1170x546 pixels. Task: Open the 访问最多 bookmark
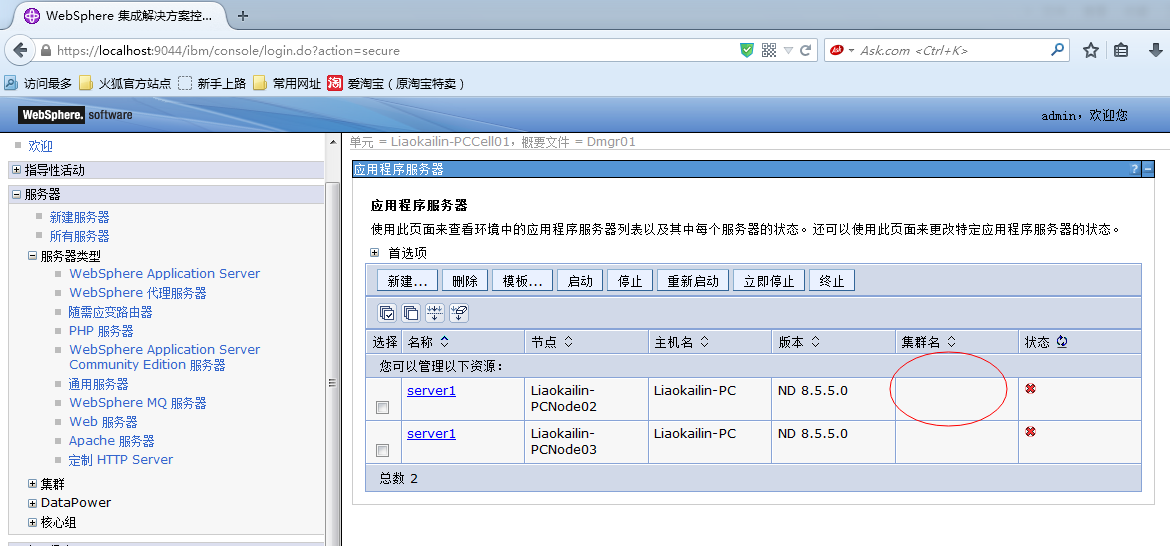[39, 83]
